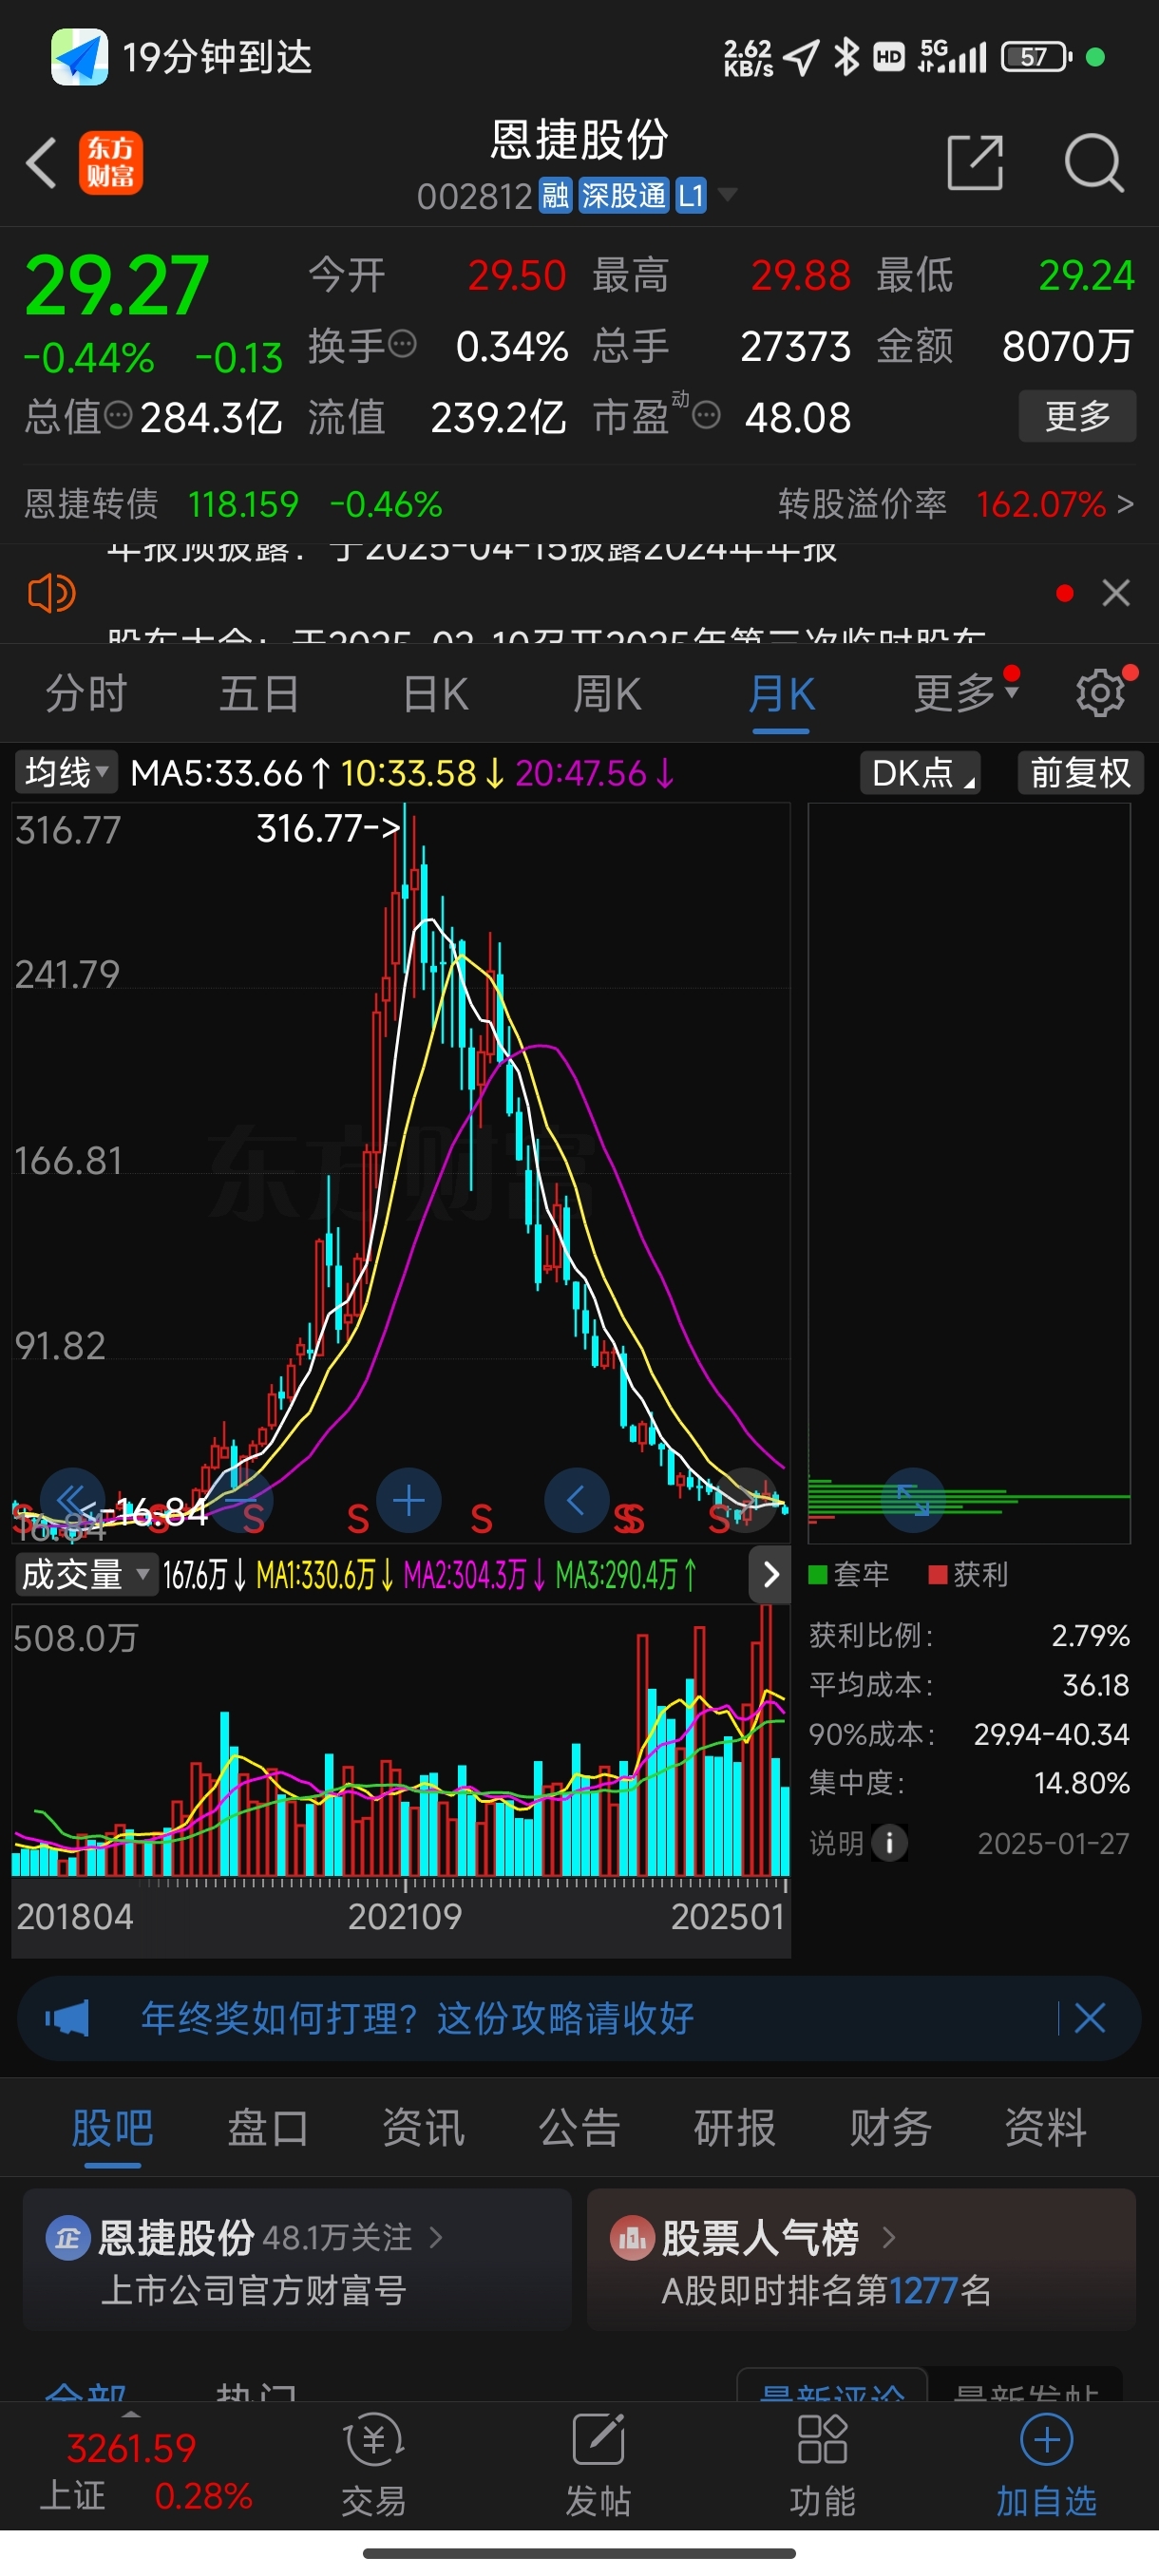This screenshot has height=2576, width=1159.
Task: Tap the 更多 quote details button
Action: pos(1077,415)
